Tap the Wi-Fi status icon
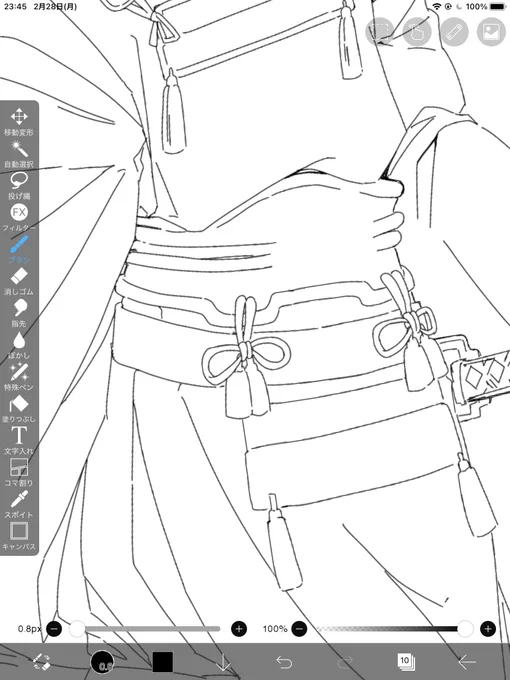Screen dimensions: 510x680 (x=437, y=7)
